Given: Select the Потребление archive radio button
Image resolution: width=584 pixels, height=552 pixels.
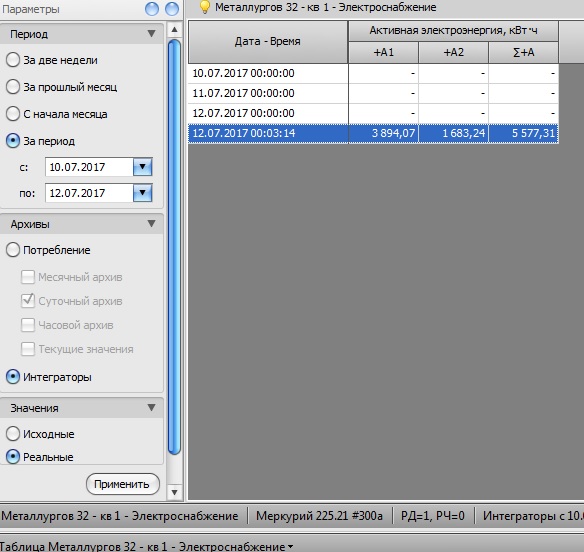Looking at the screenshot, I should [13, 250].
